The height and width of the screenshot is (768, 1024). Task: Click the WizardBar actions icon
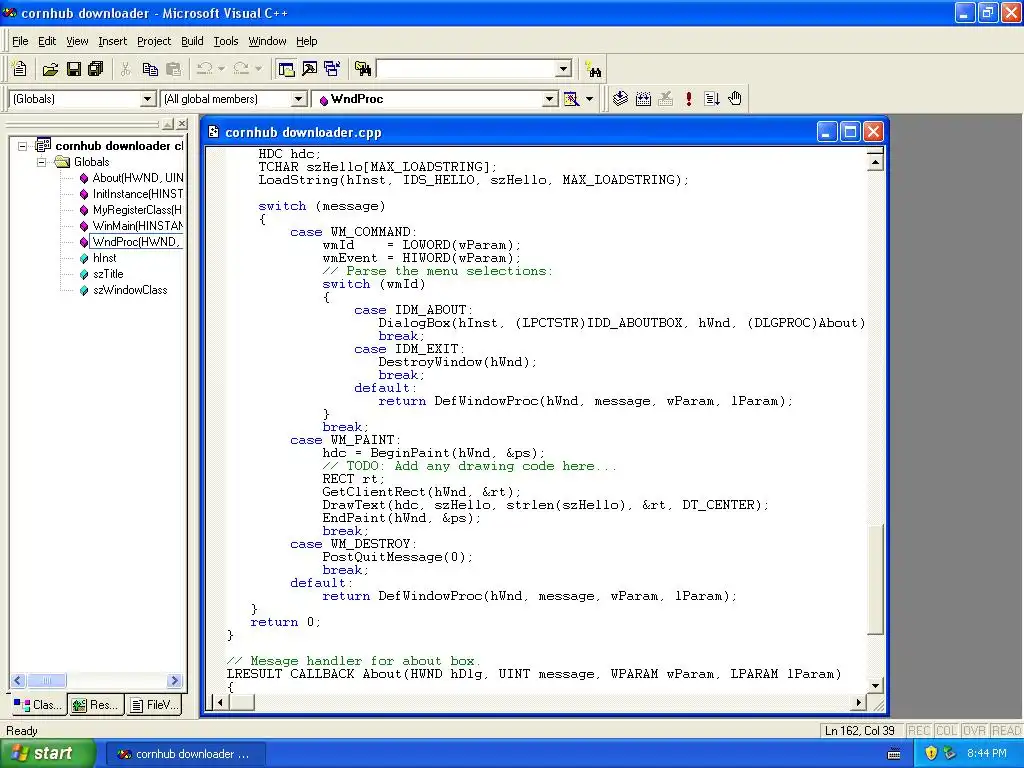[x=571, y=99]
